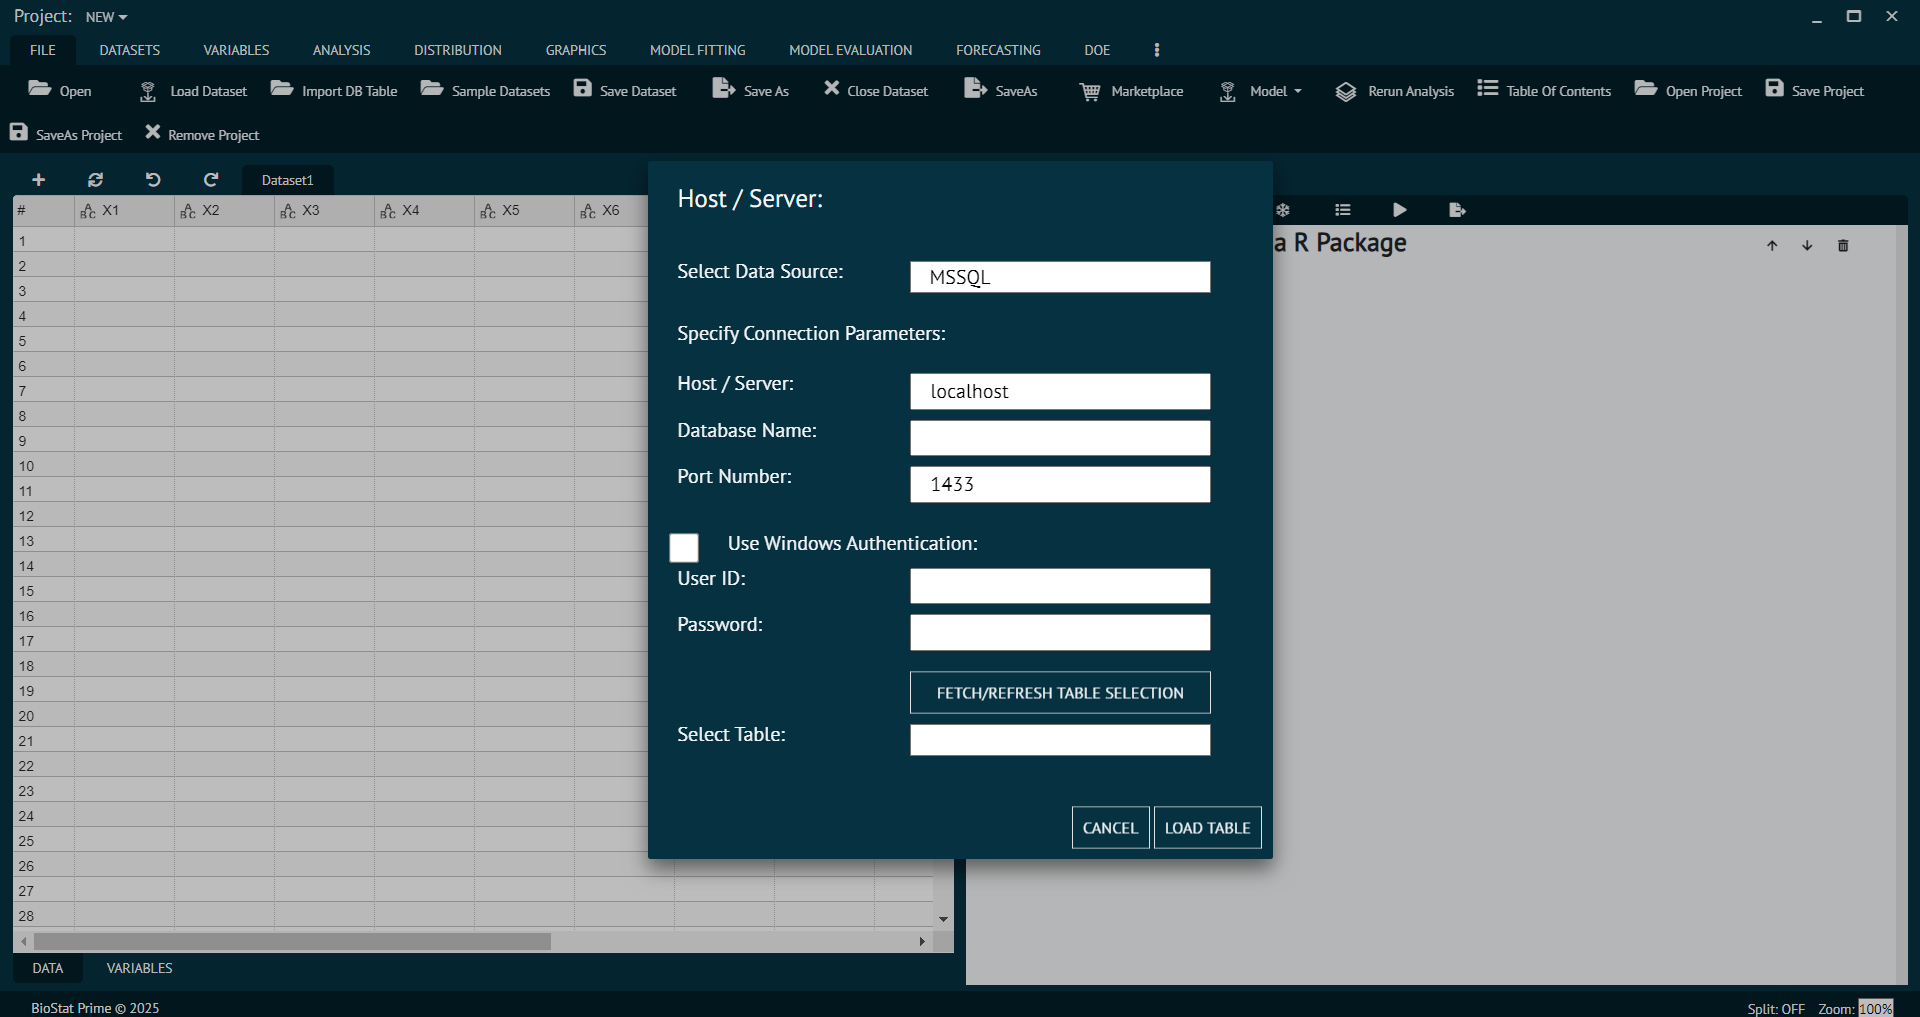
Task: Click the freeze snowflake icon above the results panel
Action: click(1284, 210)
